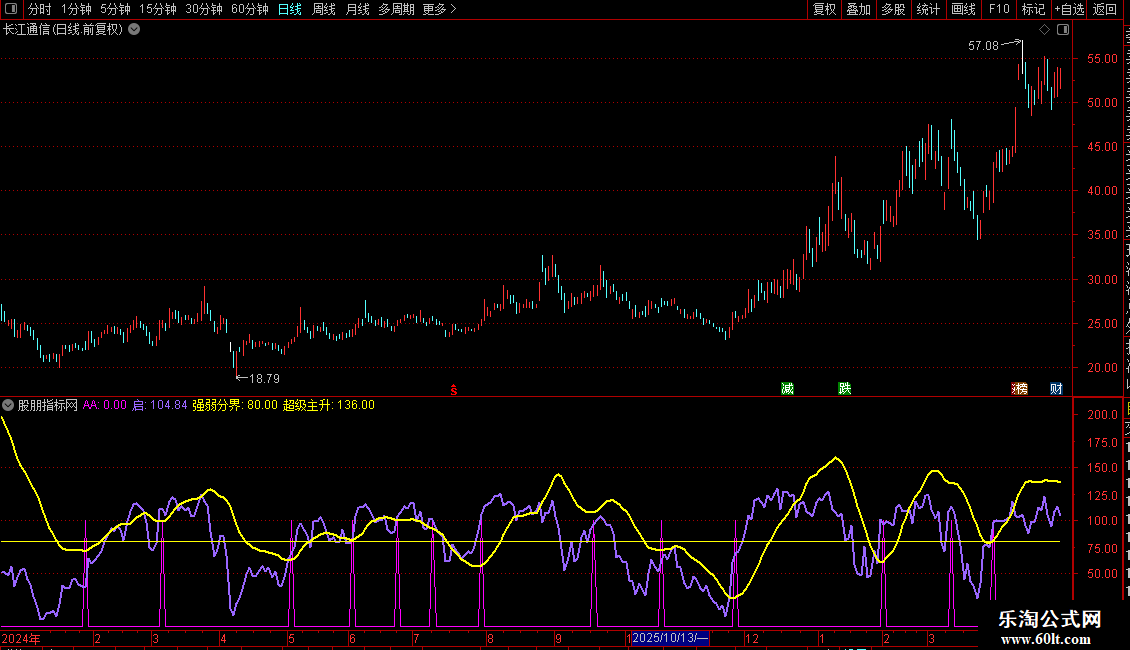Click the 复权 button
Image resolution: width=1130 pixels, height=650 pixels.
tap(824, 9)
